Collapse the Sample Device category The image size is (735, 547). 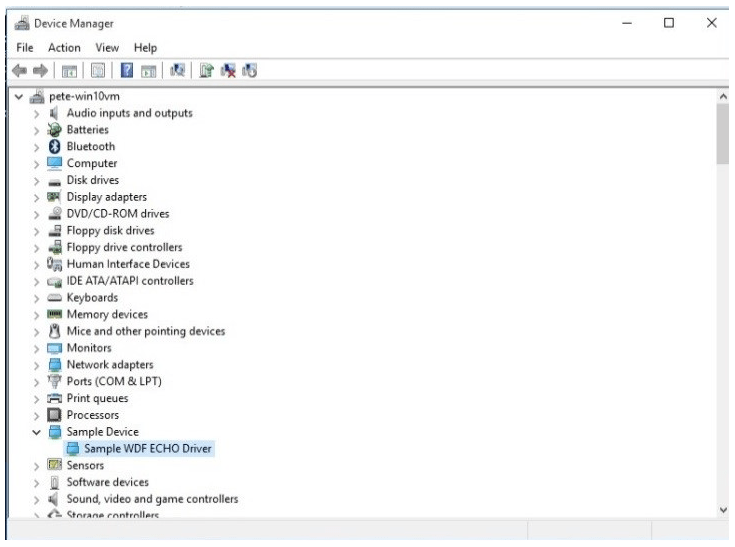(38, 432)
